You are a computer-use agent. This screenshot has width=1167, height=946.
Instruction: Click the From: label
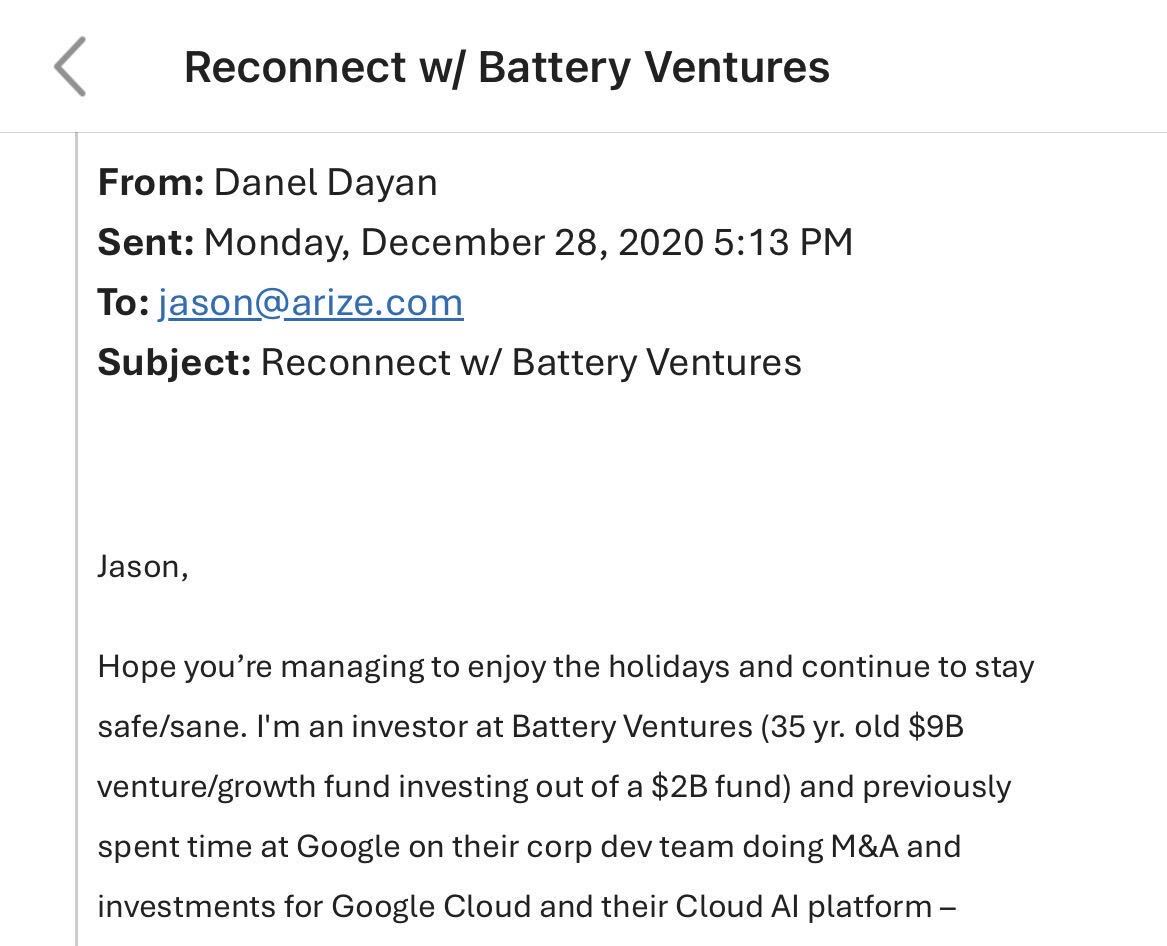coord(151,183)
